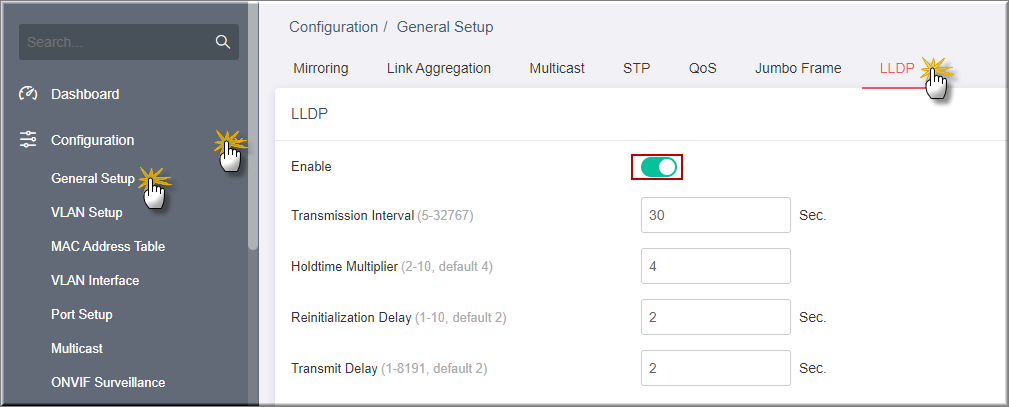Open VLAN Setup in sidebar
Viewport: 1009px width, 407px height.
87,213
